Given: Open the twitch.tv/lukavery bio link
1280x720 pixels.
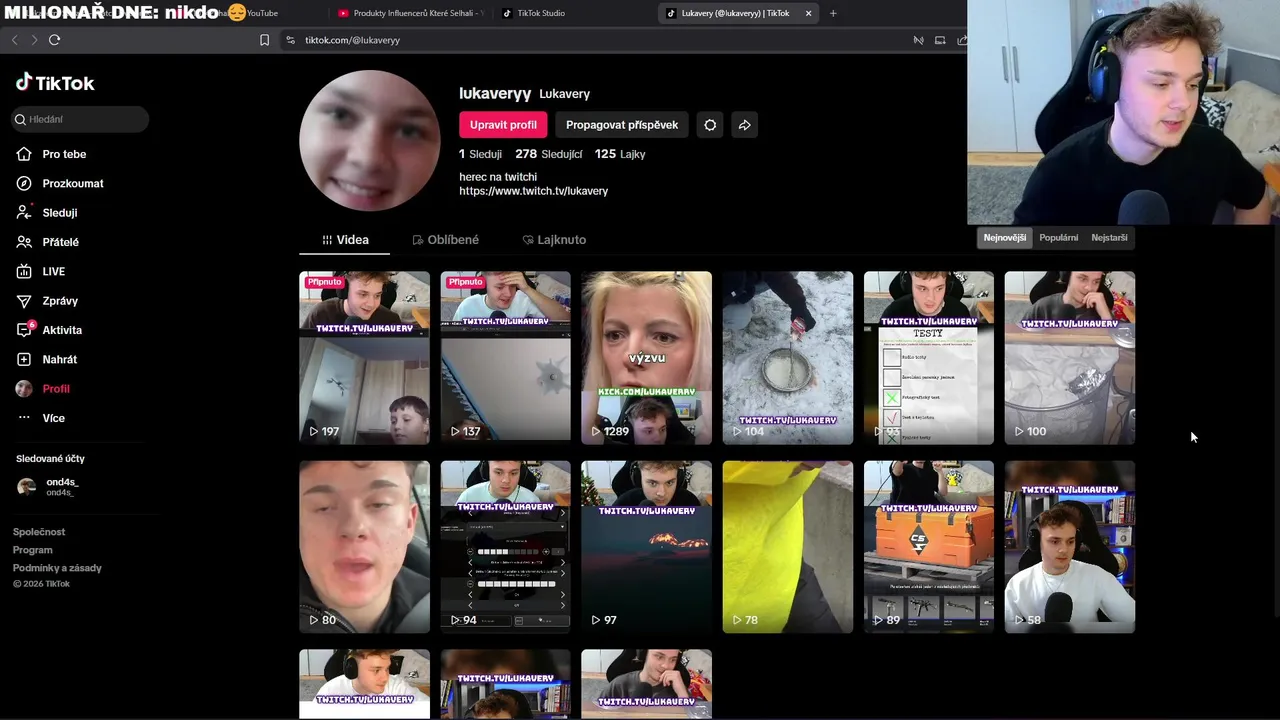Looking at the screenshot, I should (x=533, y=191).
